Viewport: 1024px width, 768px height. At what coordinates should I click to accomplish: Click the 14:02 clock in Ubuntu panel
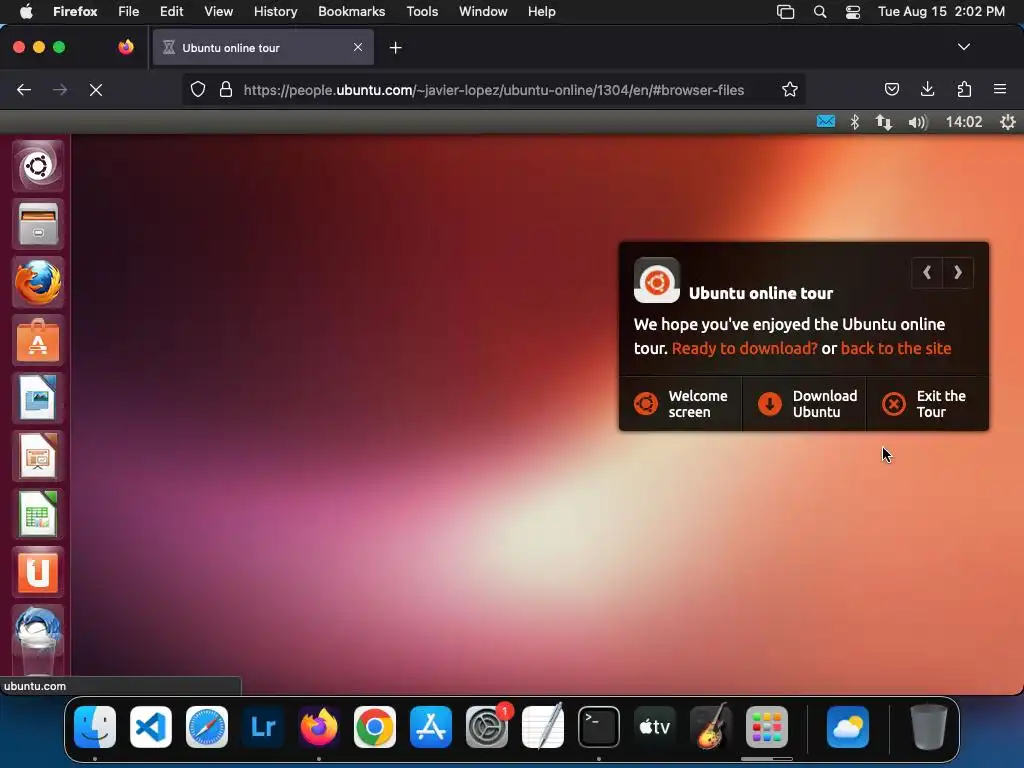[964, 122]
